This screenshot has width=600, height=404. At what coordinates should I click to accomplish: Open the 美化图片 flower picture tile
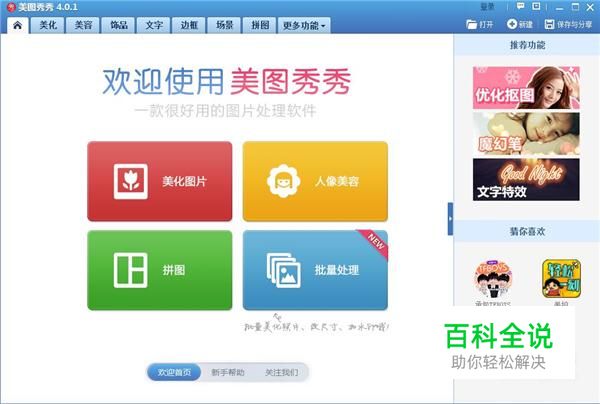pos(160,181)
